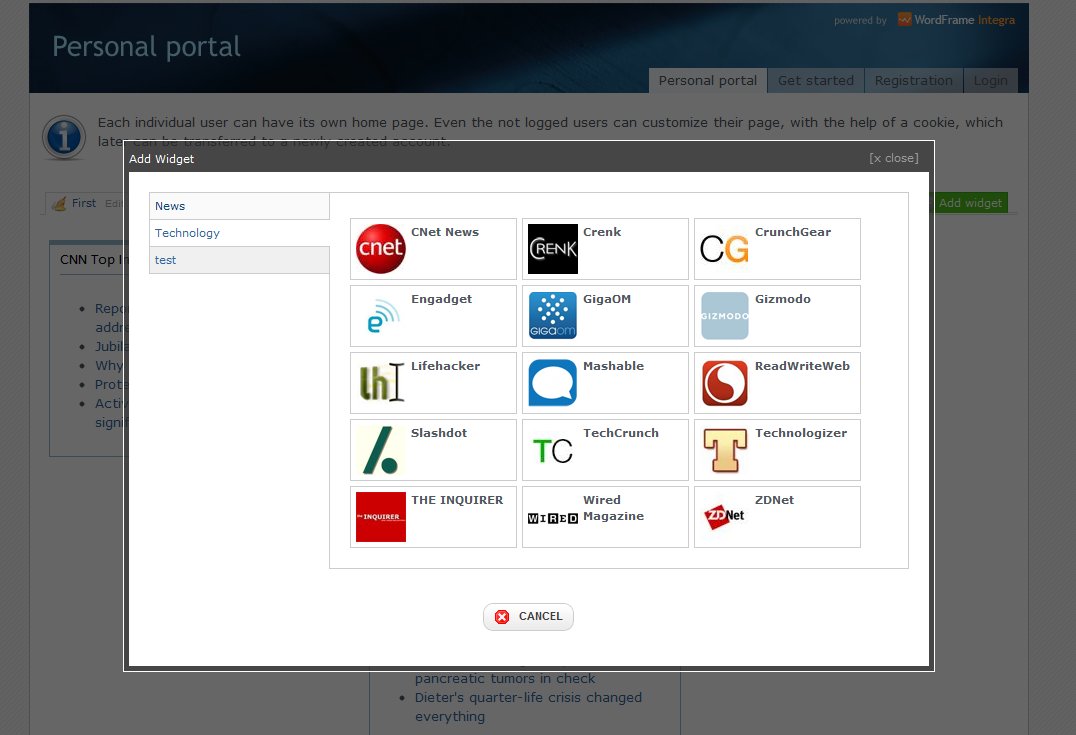
Task: Add the Wired Magazine widget by name
Action: pyautogui.click(x=613, y=508)
